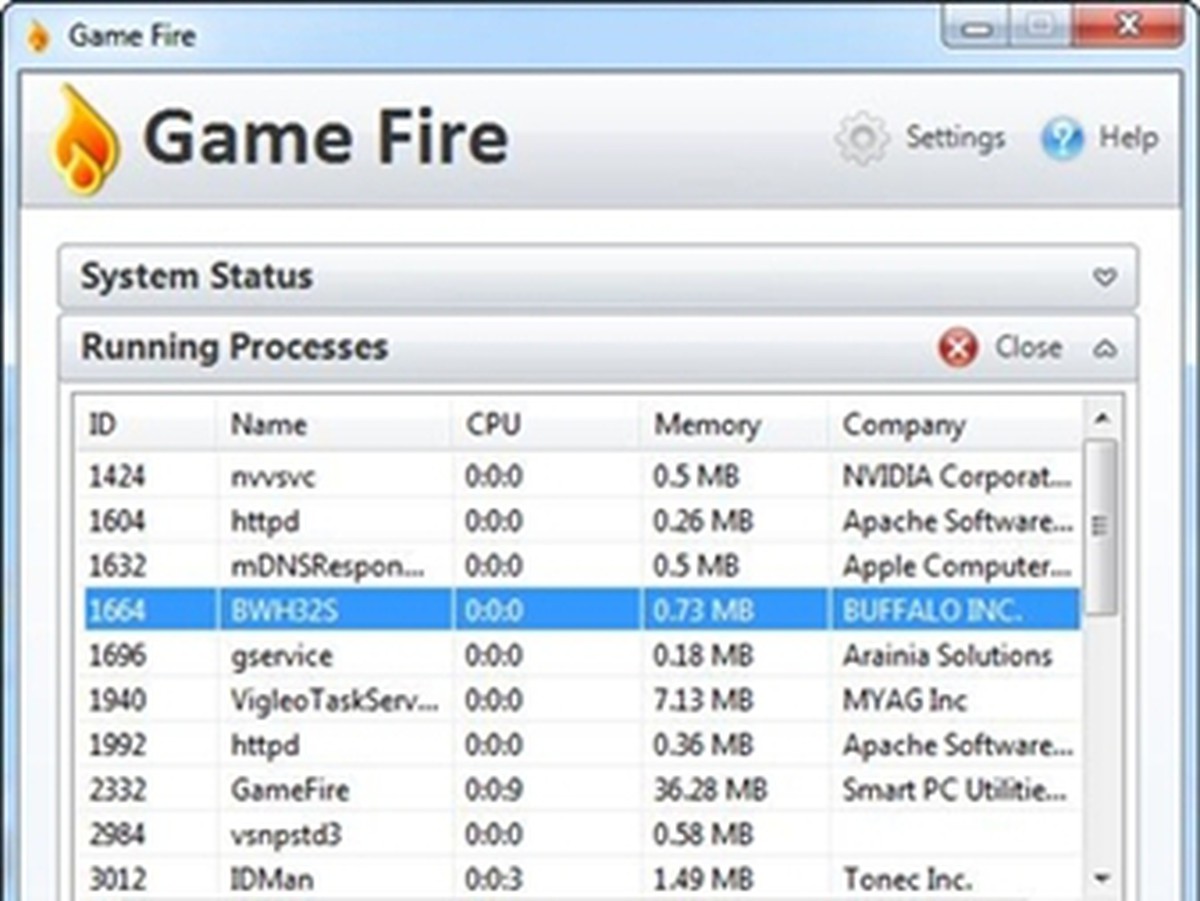Click the Game Fire flame logo
Screen dimensions: 1200x901
tap(86, 140)
